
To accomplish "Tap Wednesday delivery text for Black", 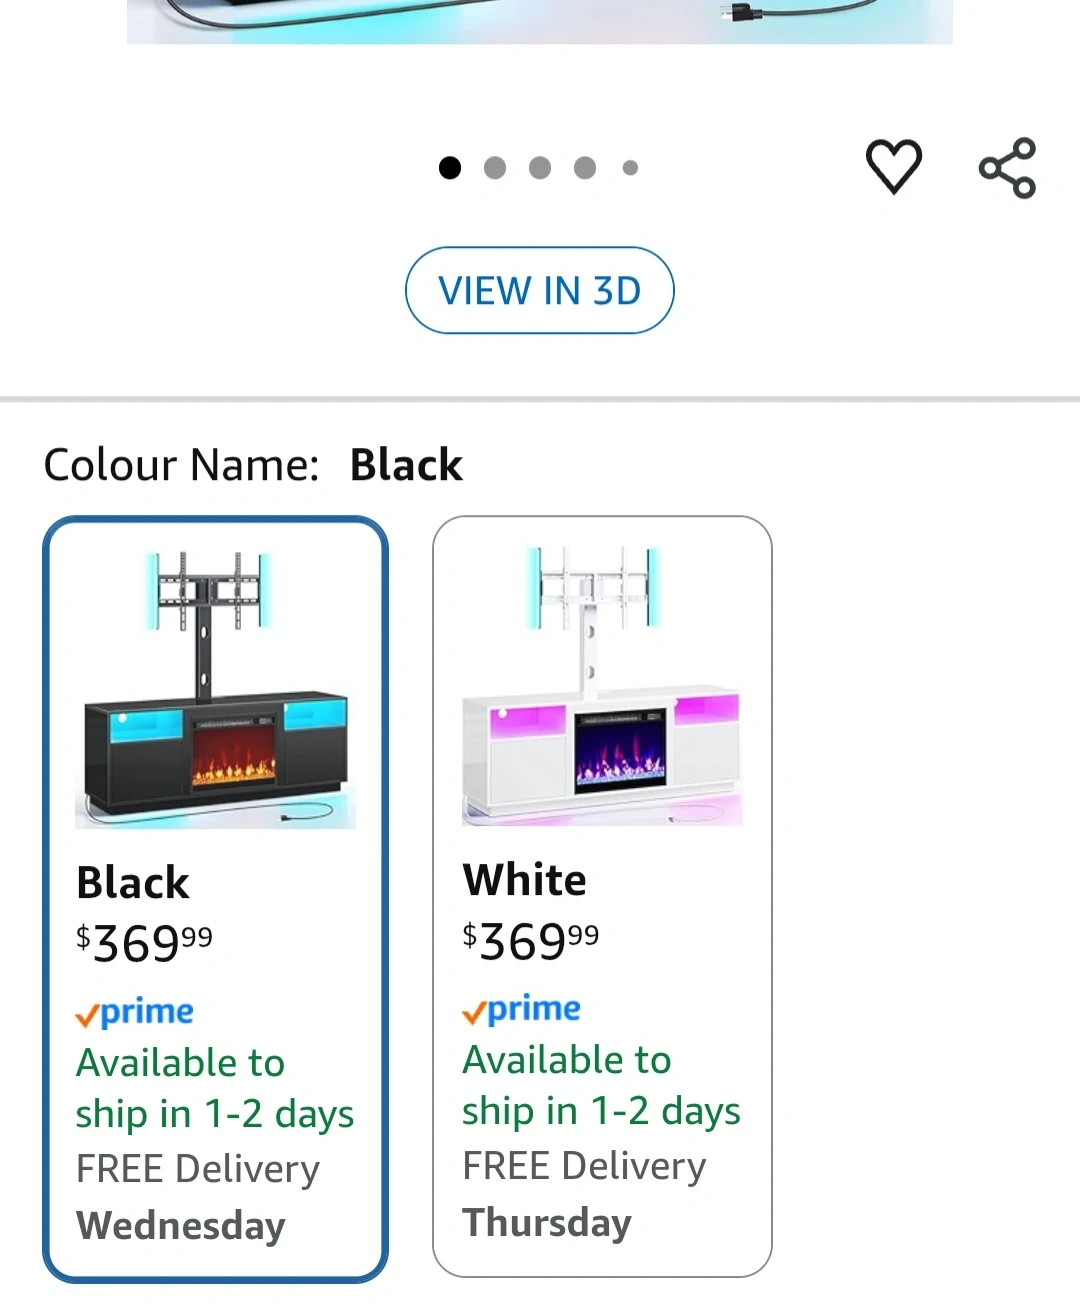I will 181,1225.
